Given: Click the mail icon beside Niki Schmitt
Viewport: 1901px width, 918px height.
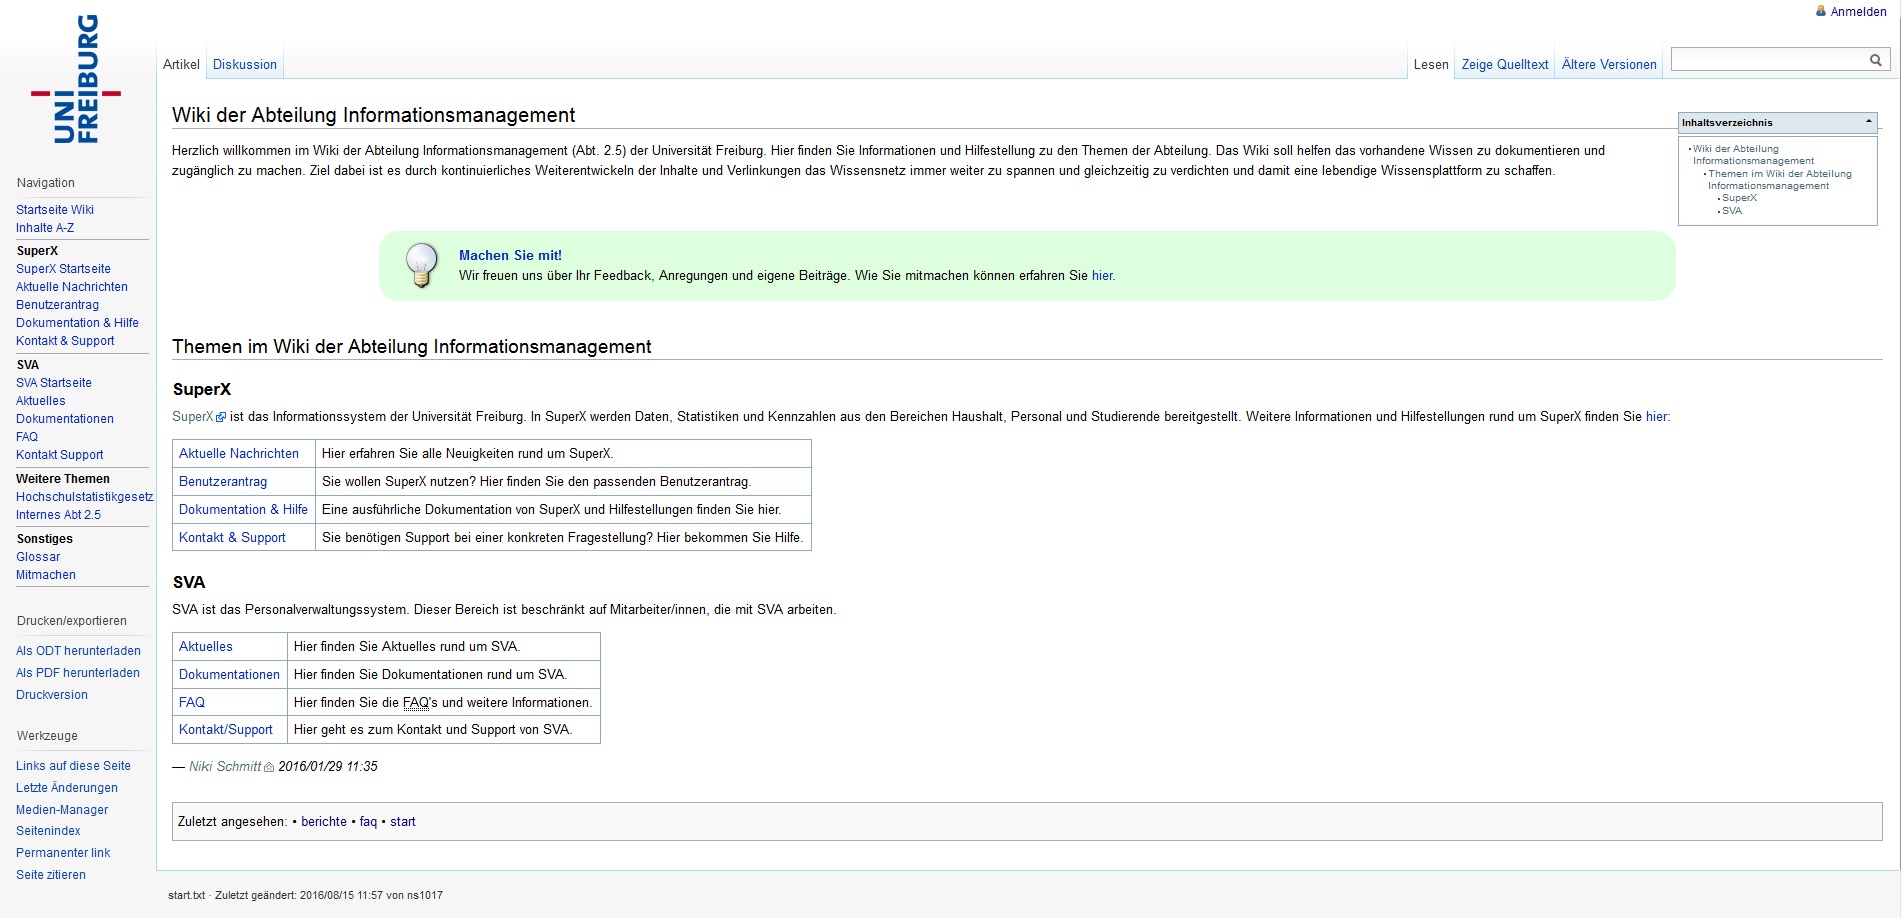Looking at the screenshot, I should click(269, 767).
